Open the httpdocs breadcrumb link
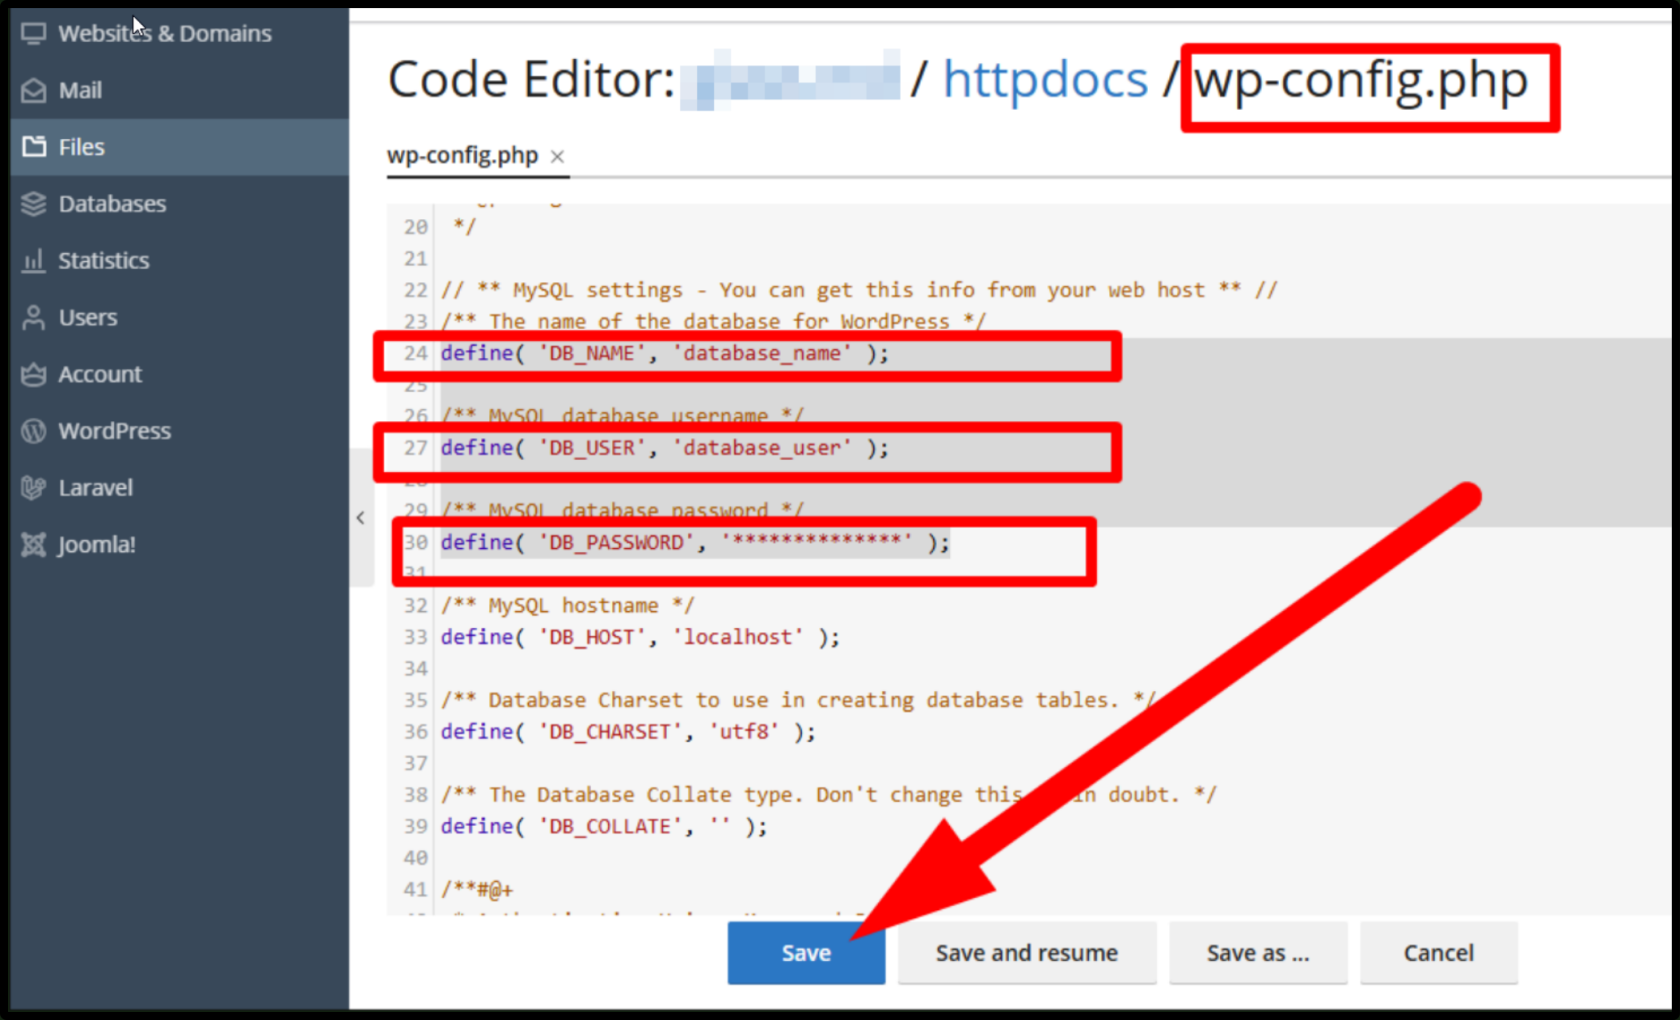The image size is (1680, 1020). (x=1045, y=80)
